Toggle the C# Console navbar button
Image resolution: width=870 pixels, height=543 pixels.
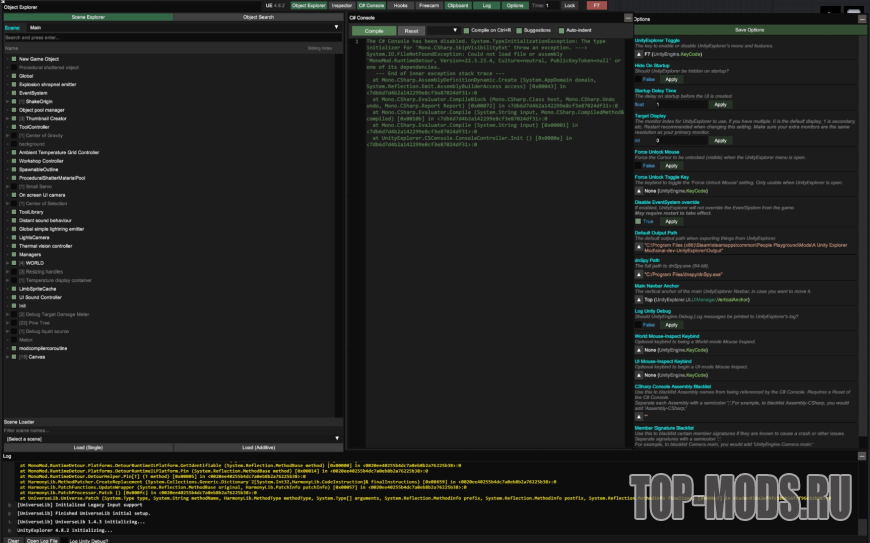(x=371, y=6)
